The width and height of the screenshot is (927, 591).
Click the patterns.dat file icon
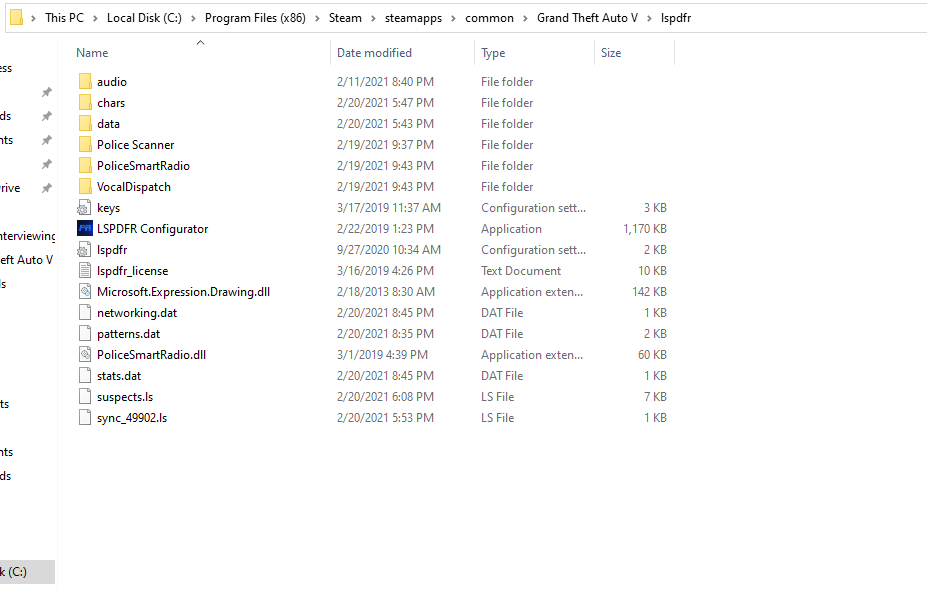(85, 334)
